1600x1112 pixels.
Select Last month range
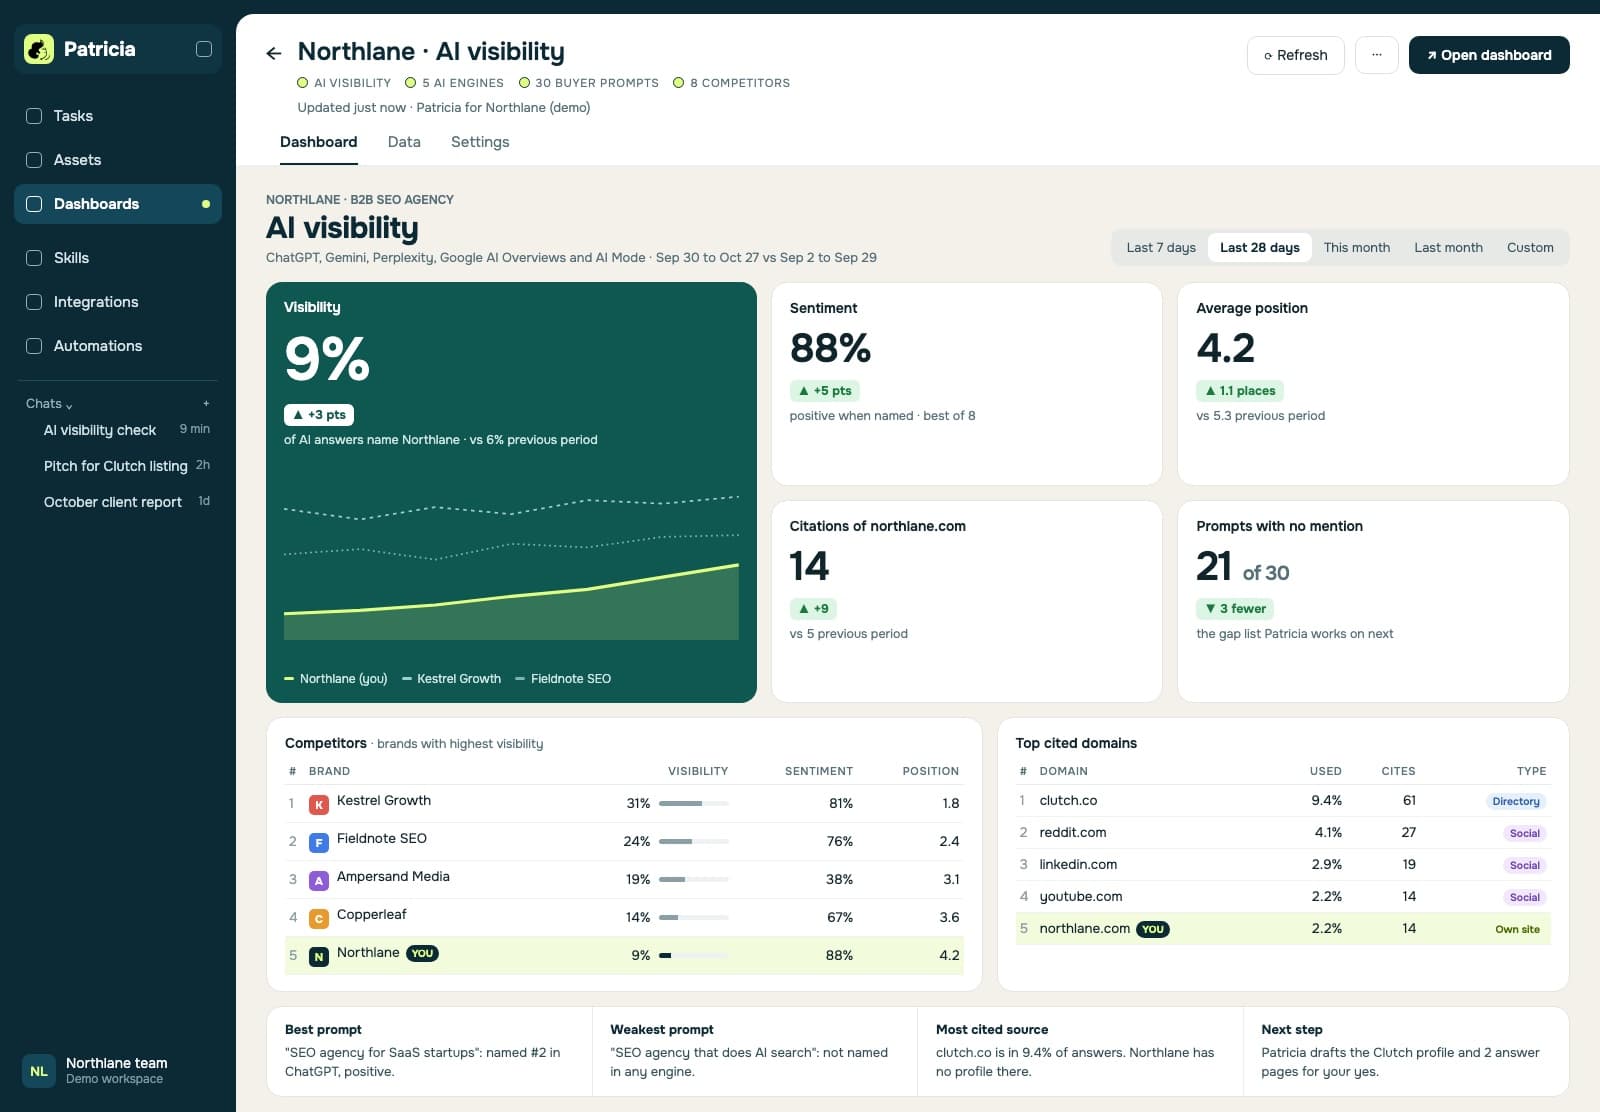[x=1448, y=248]
